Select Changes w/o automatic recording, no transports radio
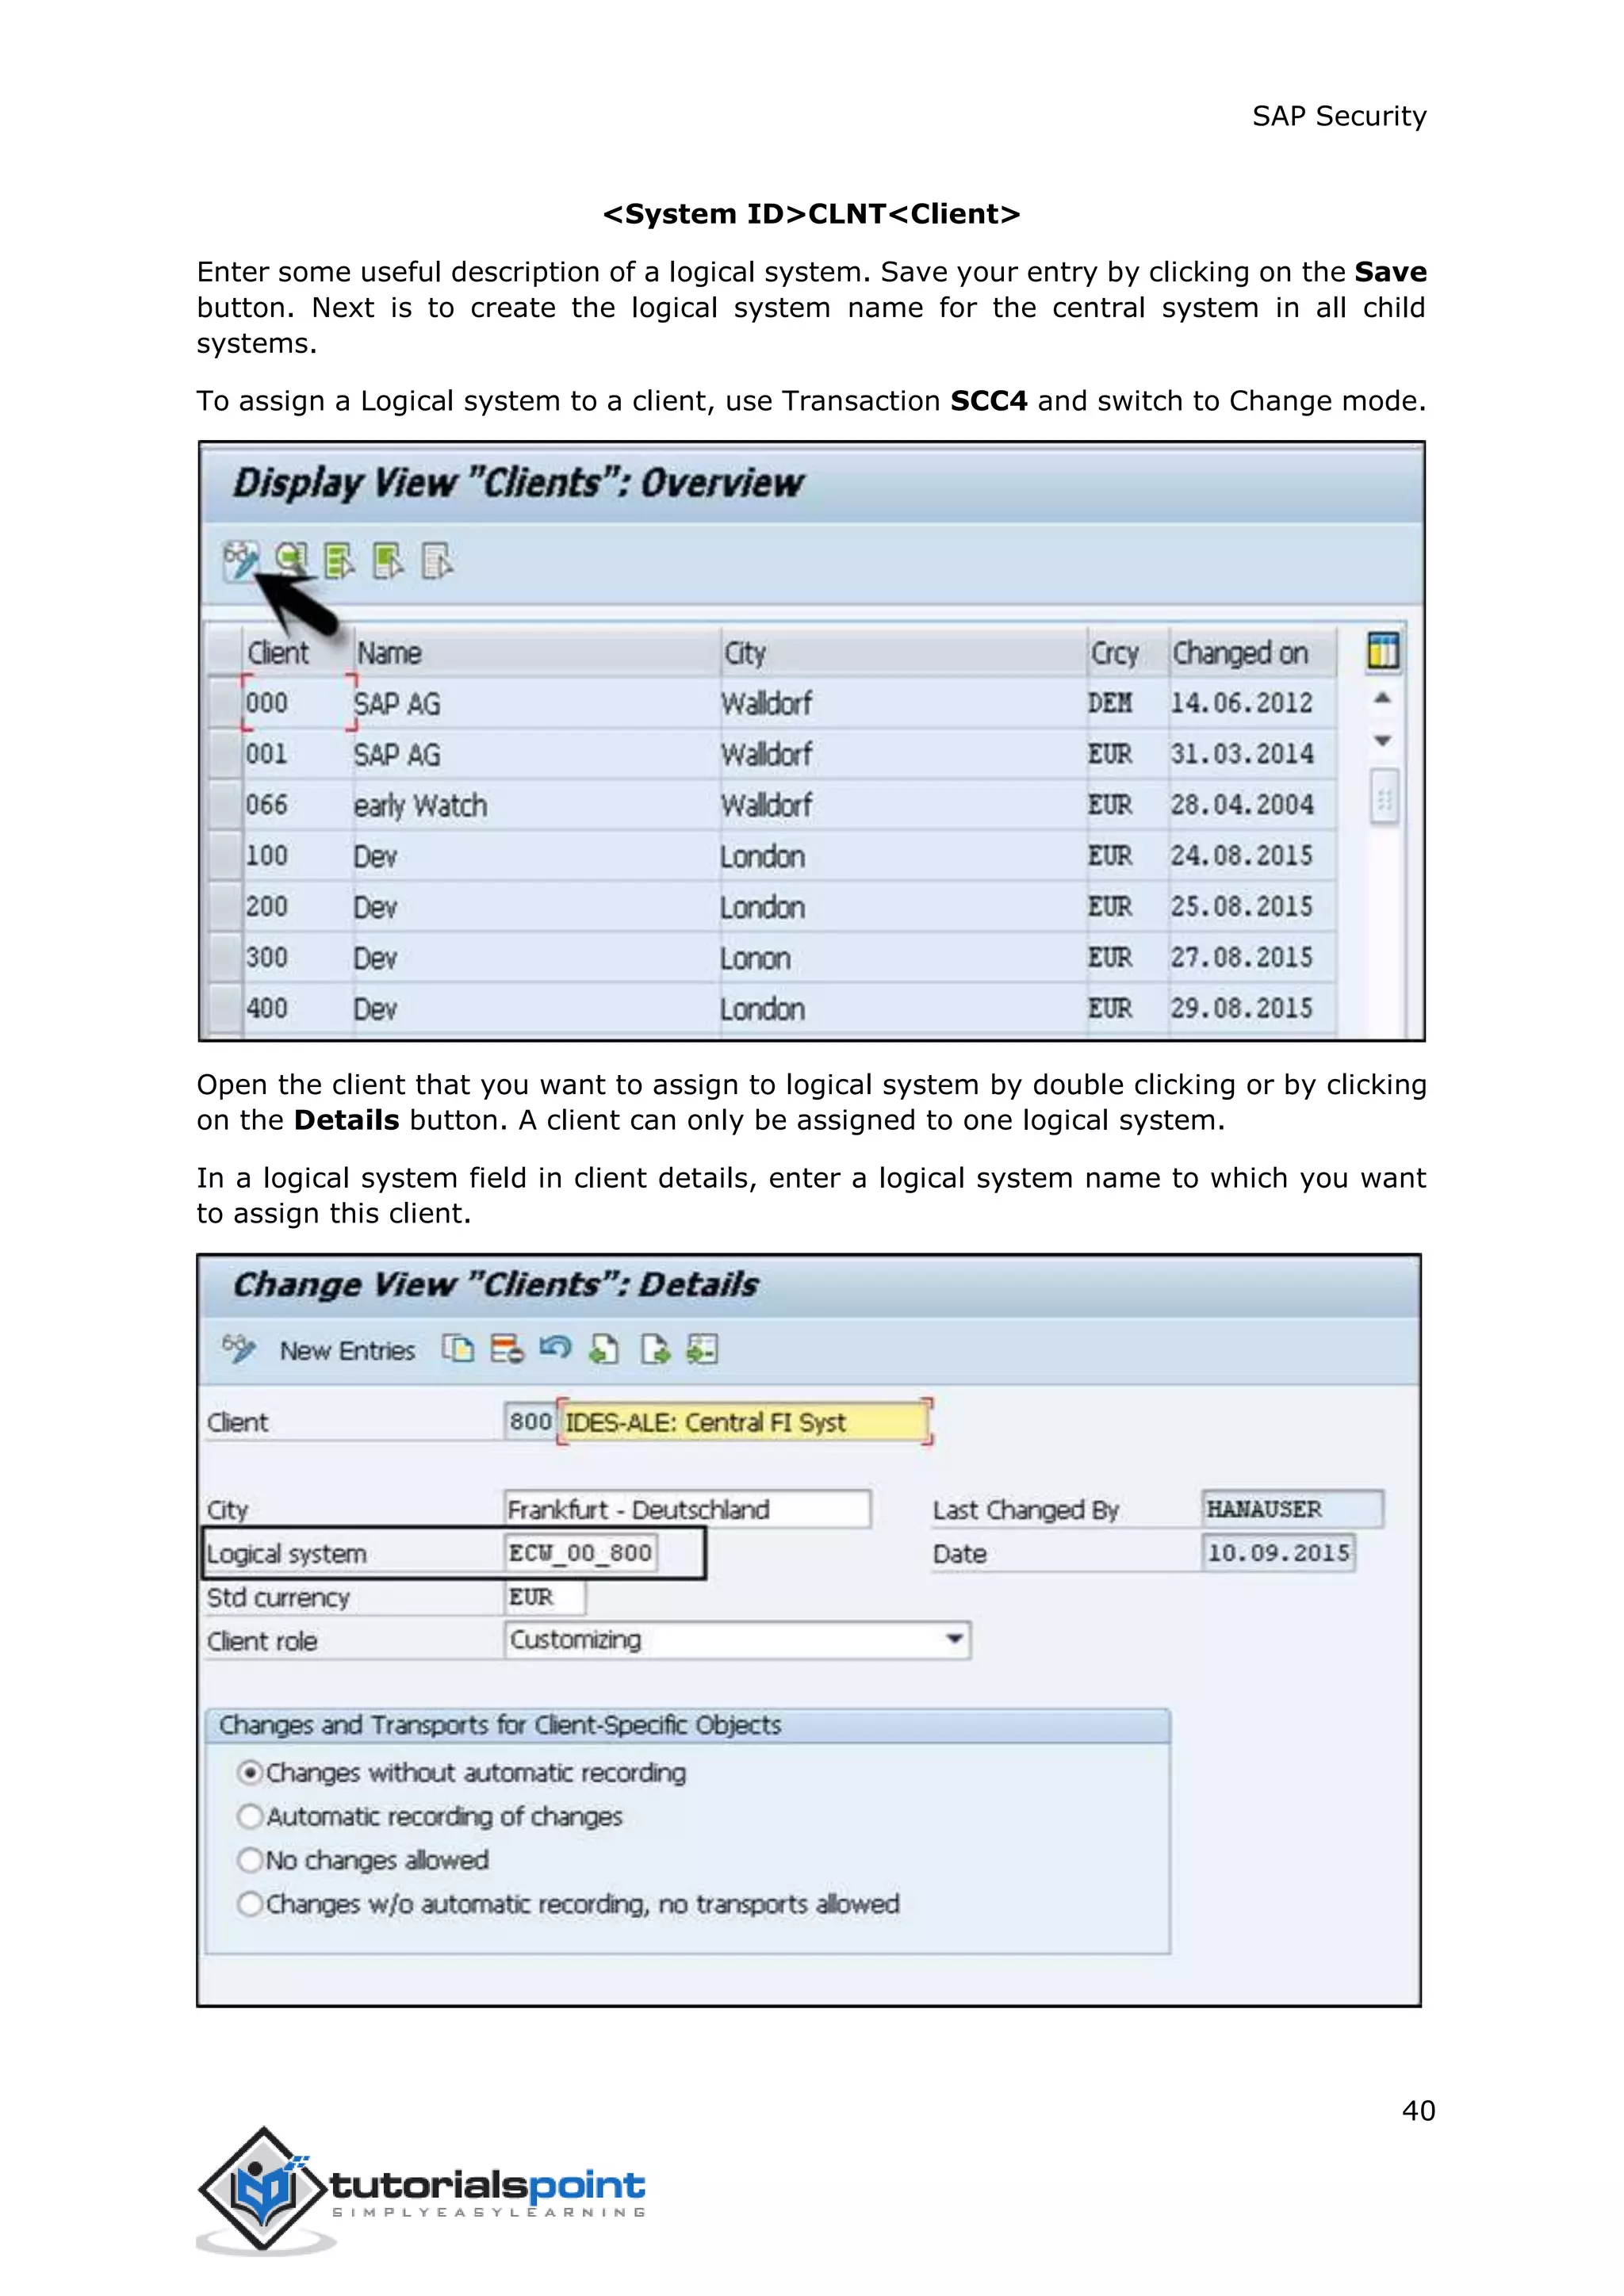1624x2296 pixels. pos(250,1904)
